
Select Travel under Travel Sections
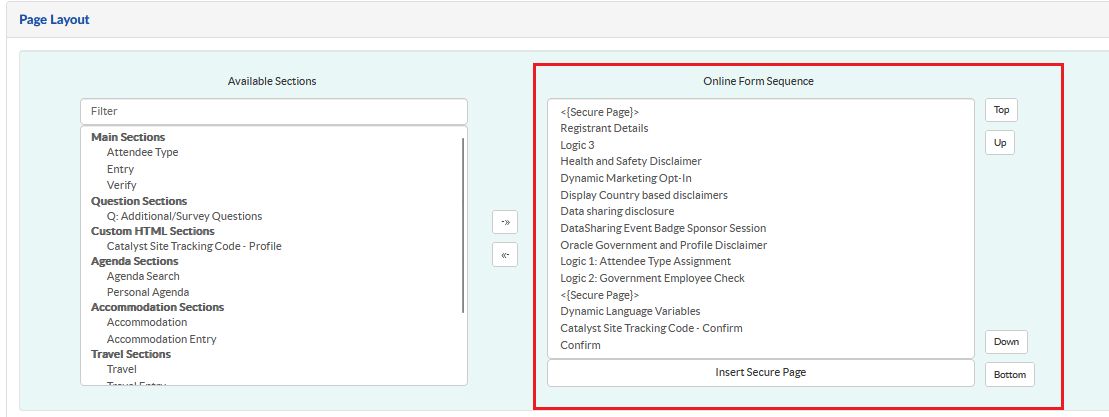122,369
